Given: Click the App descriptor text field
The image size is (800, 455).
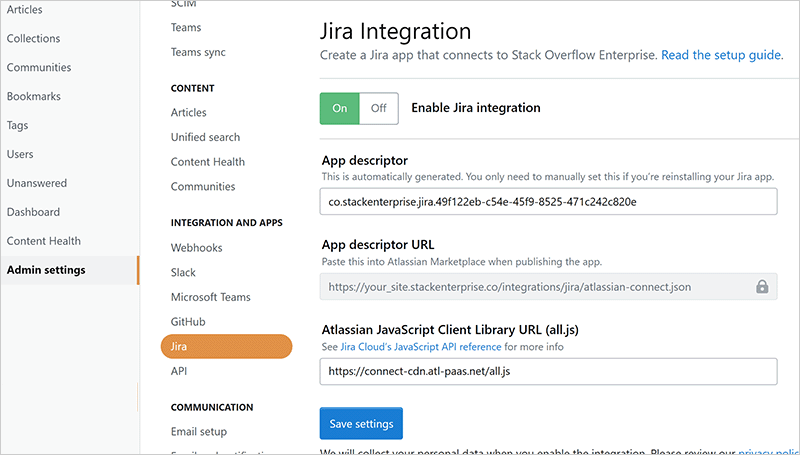Looking at the screenshot, I should tap(548, 201).
